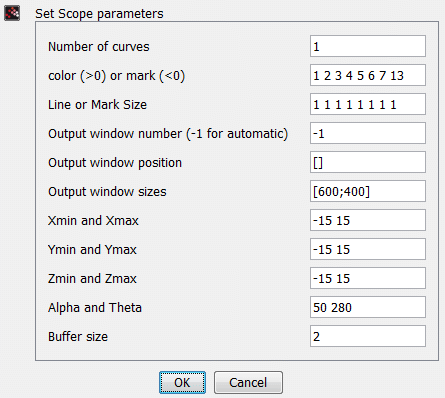
Task: Click the Scope dialog icon at top left
Action: [12, 13]
